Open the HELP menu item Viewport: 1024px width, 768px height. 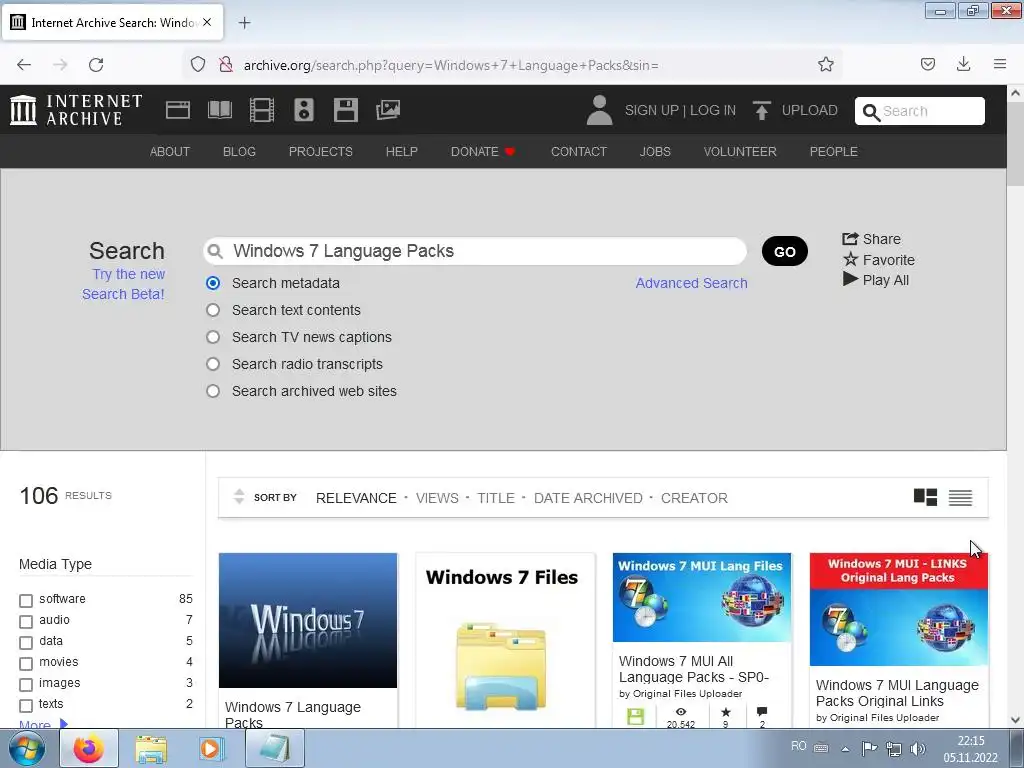pyautogui.click(x=402, y=152)
